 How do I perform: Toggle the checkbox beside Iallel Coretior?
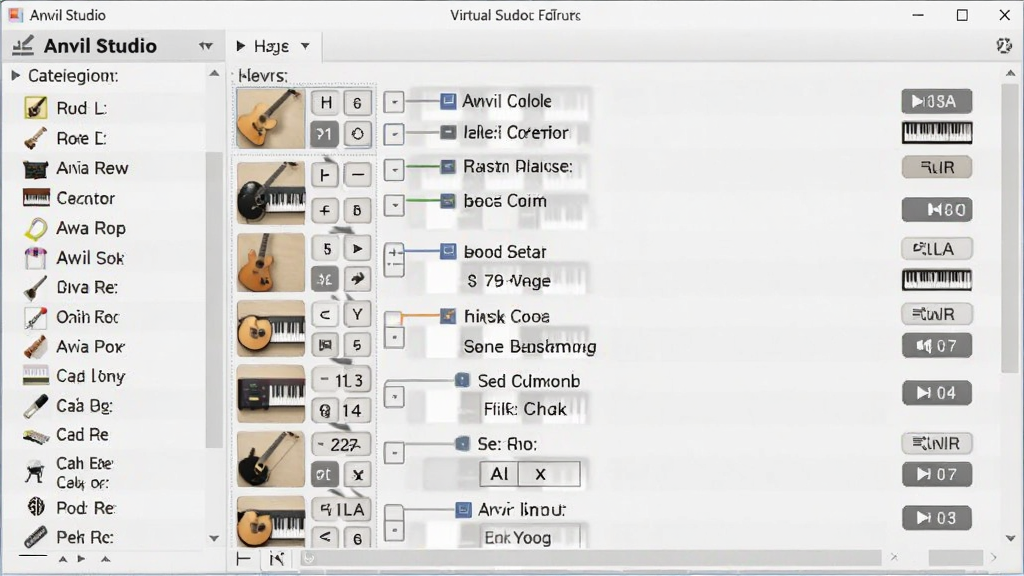coord(448,133)
